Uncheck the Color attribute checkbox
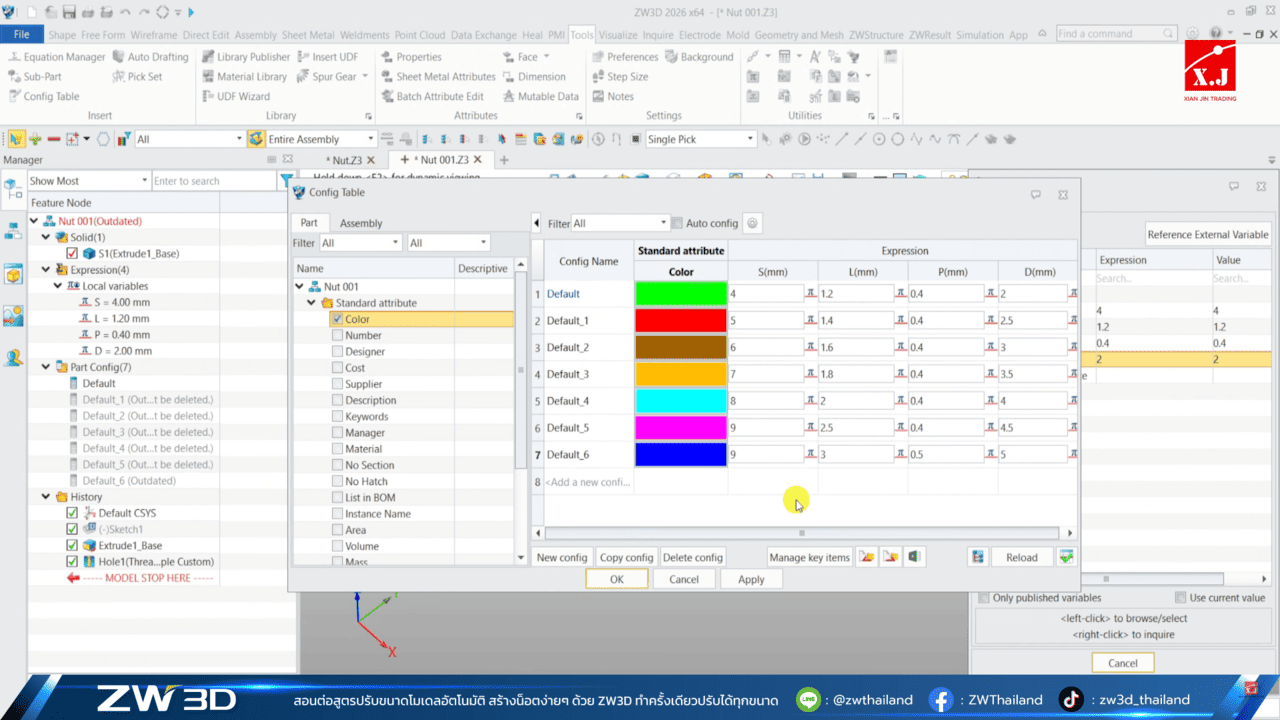Screen dimensions: 1280x720 point(337,319)
